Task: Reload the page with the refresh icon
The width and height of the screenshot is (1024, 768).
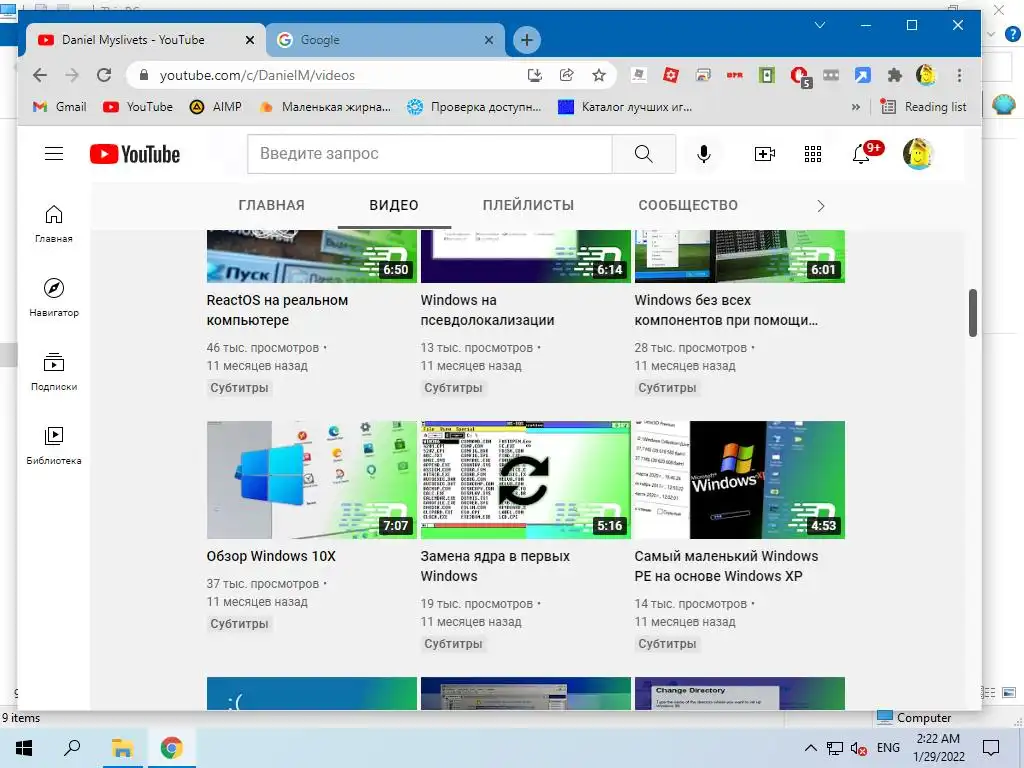Action: click(x=104, y=75)
